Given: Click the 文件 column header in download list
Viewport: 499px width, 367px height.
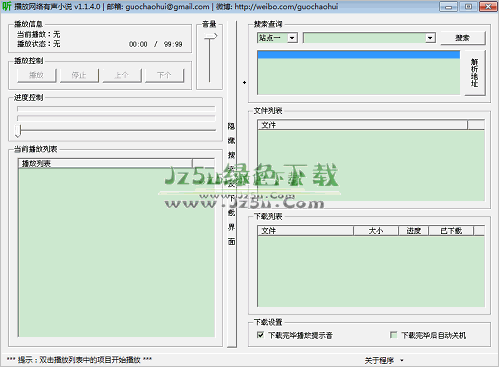Looking at the screenshot, I should click(x=305, y=231).
